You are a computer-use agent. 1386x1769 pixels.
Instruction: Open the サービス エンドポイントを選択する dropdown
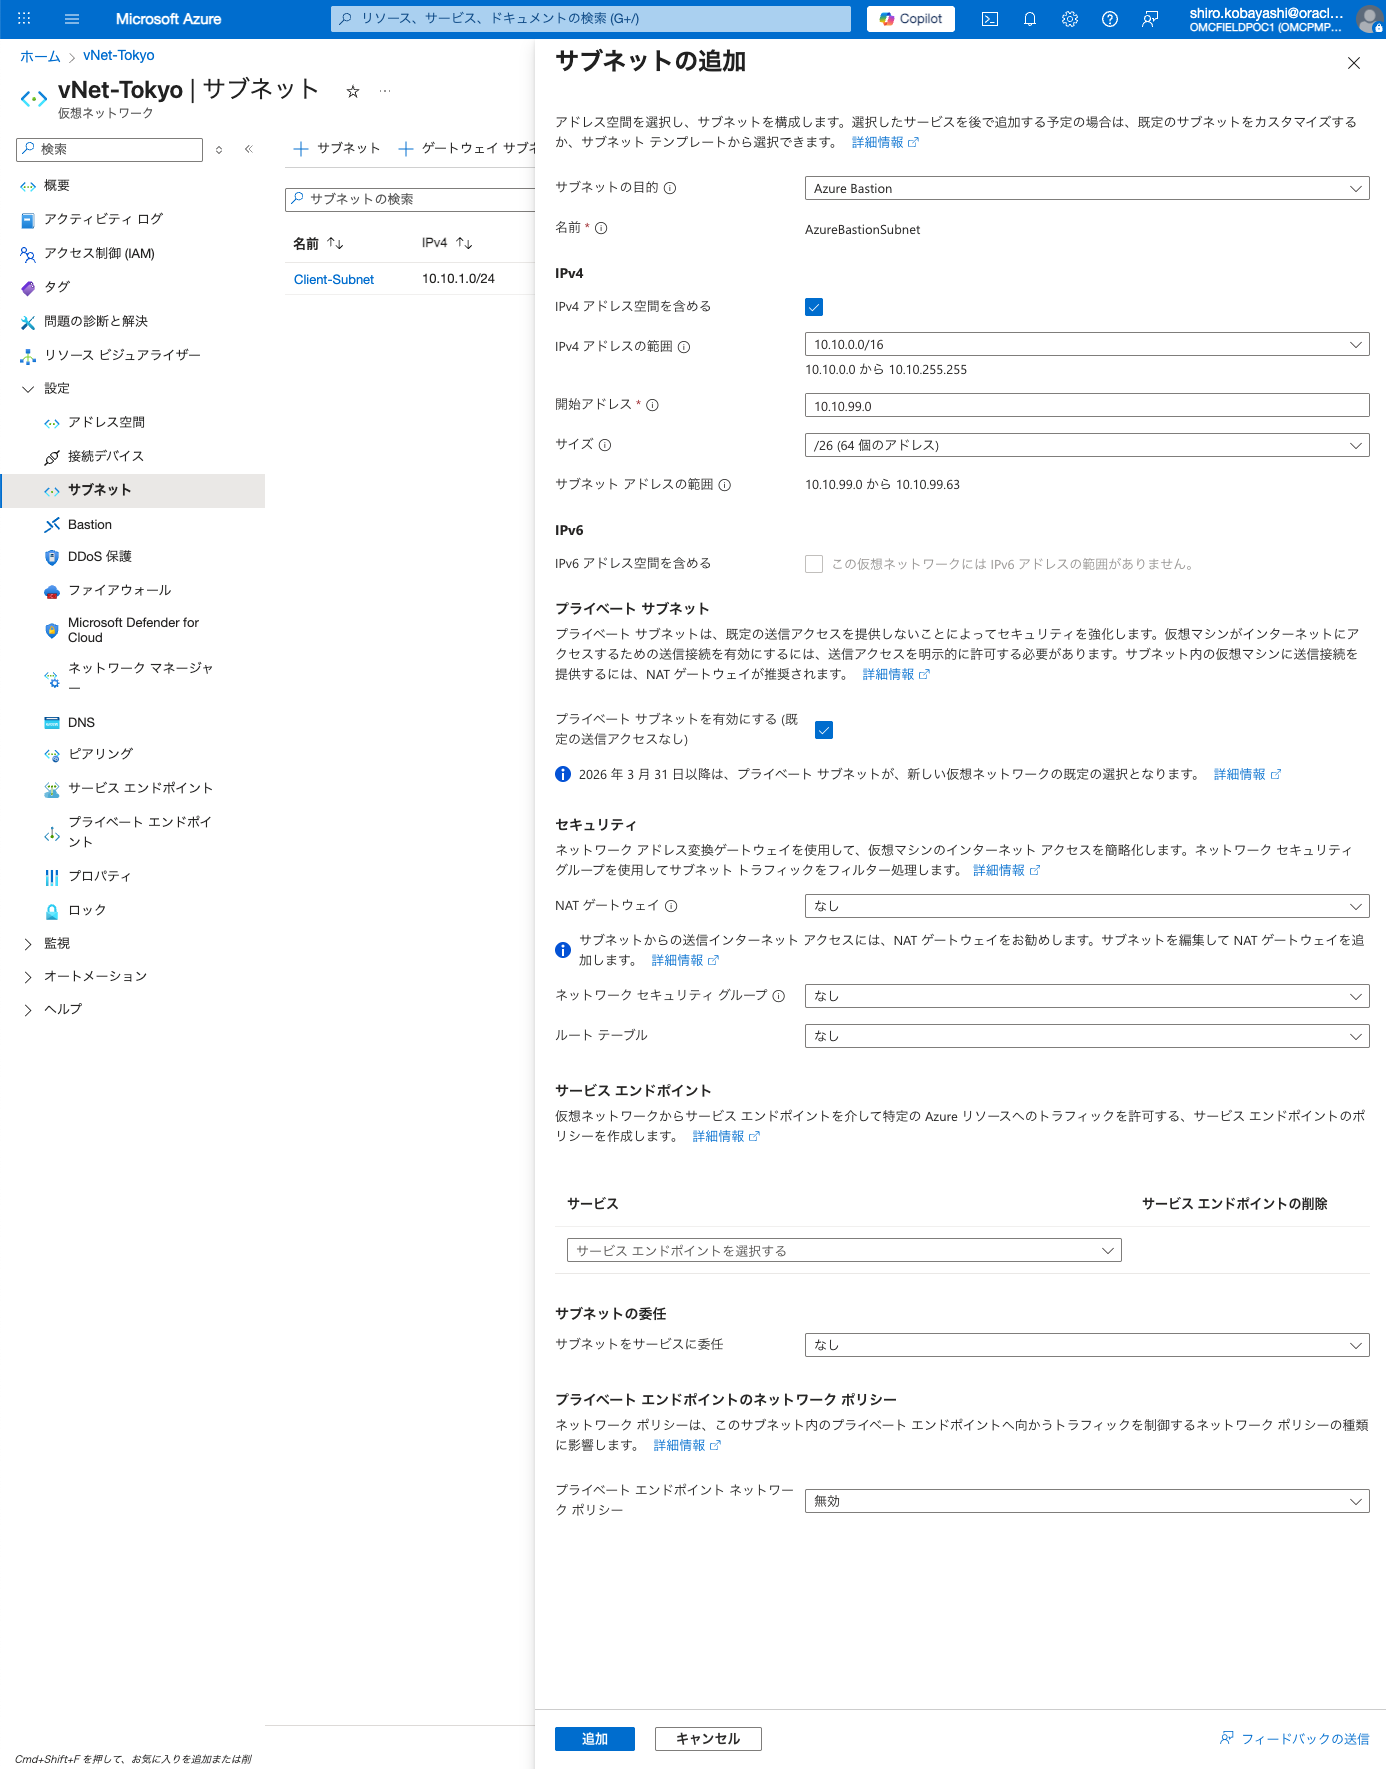(844, 1250)
